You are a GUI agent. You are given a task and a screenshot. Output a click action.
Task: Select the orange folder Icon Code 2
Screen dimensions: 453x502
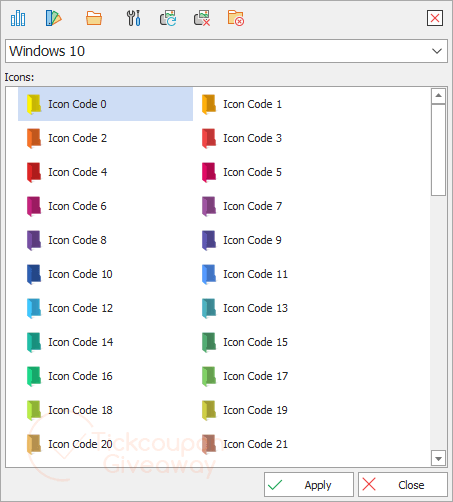click(105, 138)
